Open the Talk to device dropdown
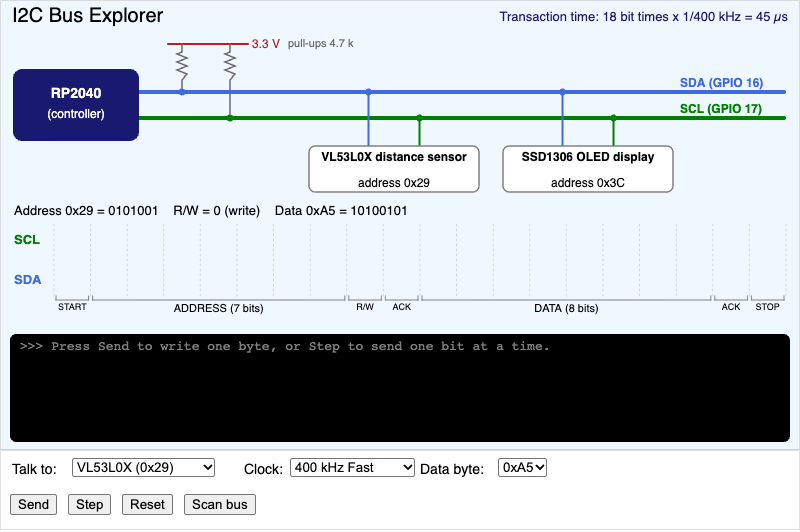 coord(143,468)
